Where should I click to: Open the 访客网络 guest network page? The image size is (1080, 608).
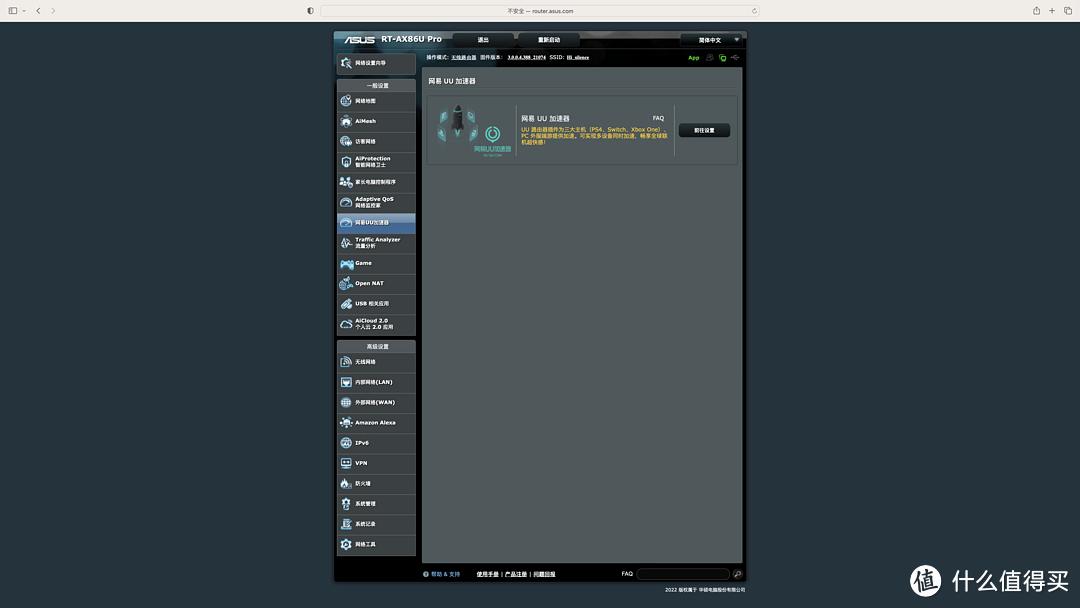[376, 142]
